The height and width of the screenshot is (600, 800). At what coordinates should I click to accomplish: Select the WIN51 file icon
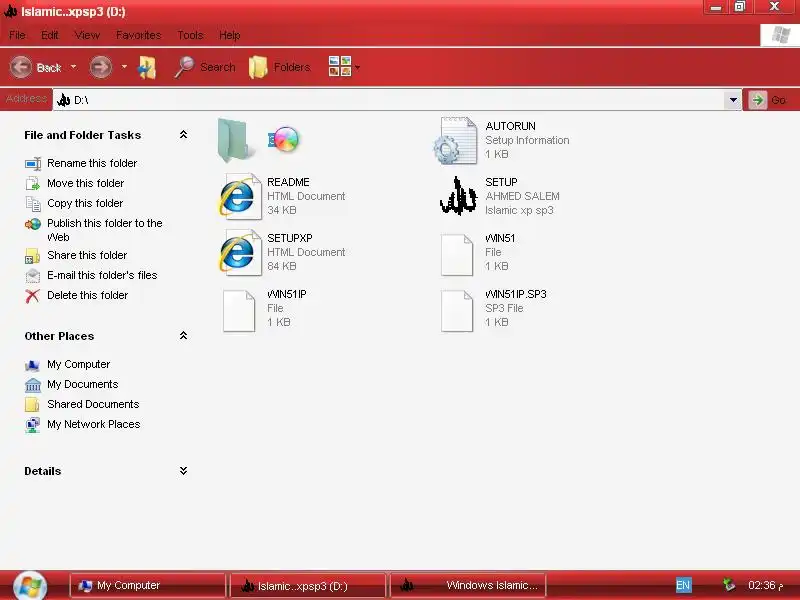tap(457, 255)
